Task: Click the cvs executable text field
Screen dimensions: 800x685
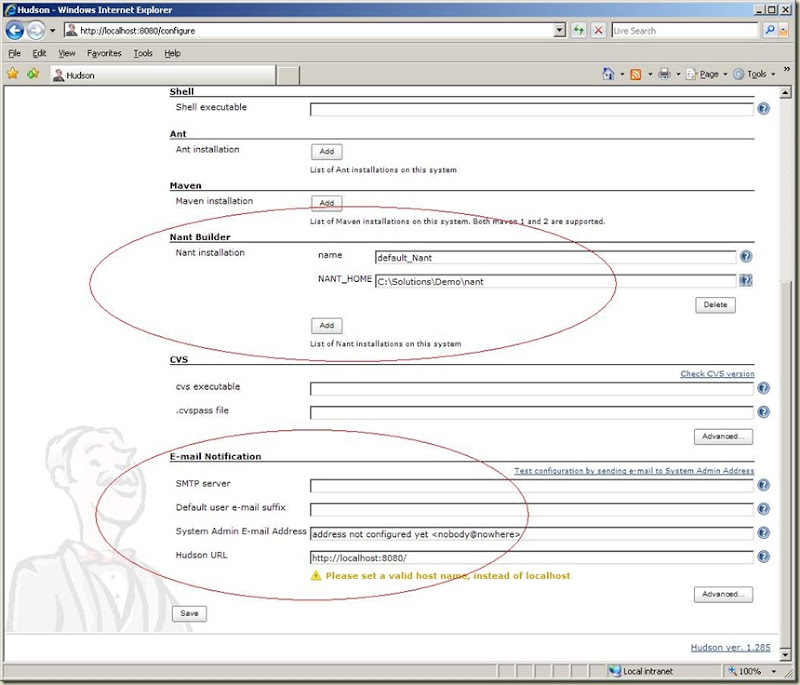Action: (x=531, y=389)
